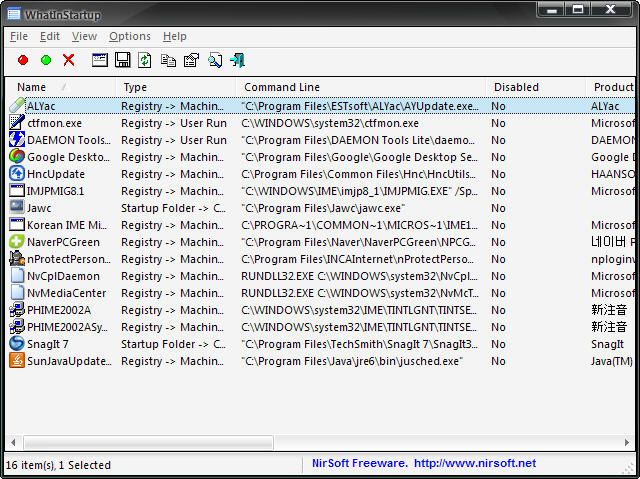Image resolution: width=640 pixels, height=479 pixels.
Task: Open the View menu
Action: click(x=84, y=36)
